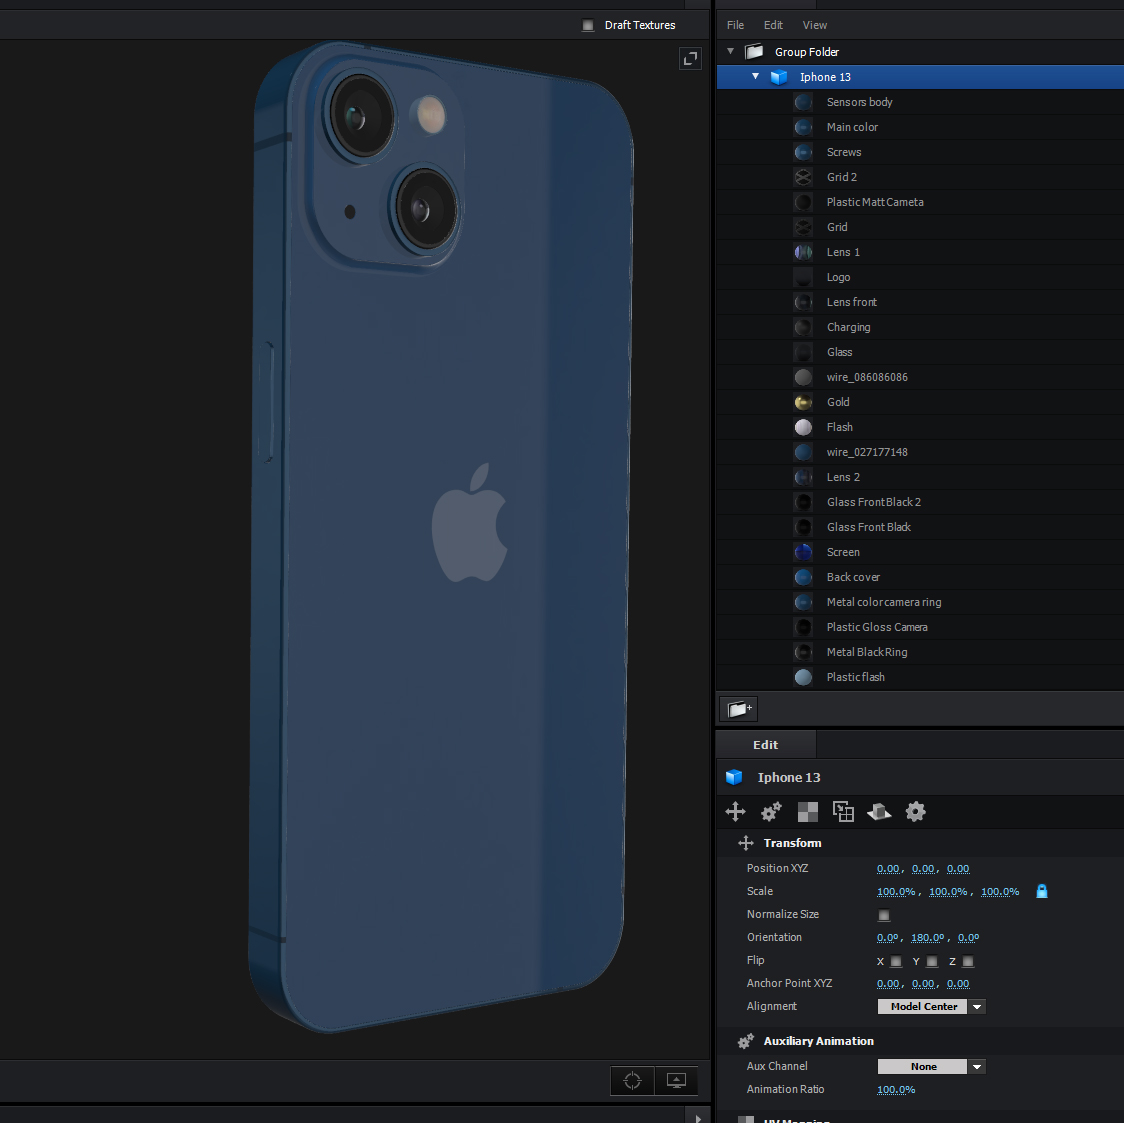This screenshot has height=1123, width=1124.
Task: Open the checkerboard materials icon tab
Action: coord(808,812)
